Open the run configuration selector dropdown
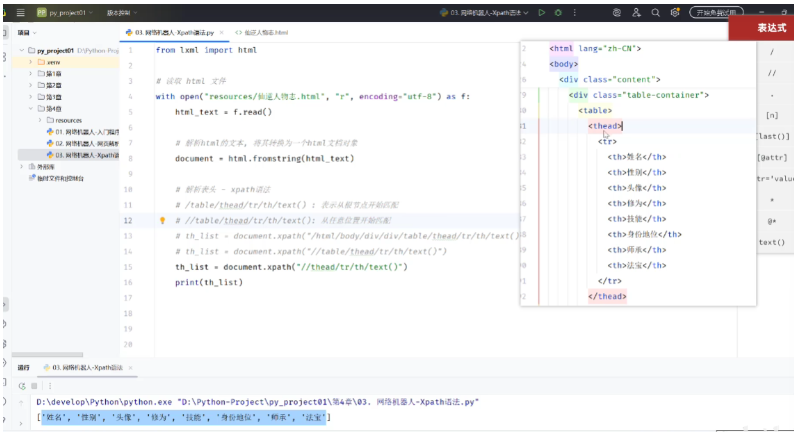 pyautogui.click(x=485, y=13)
